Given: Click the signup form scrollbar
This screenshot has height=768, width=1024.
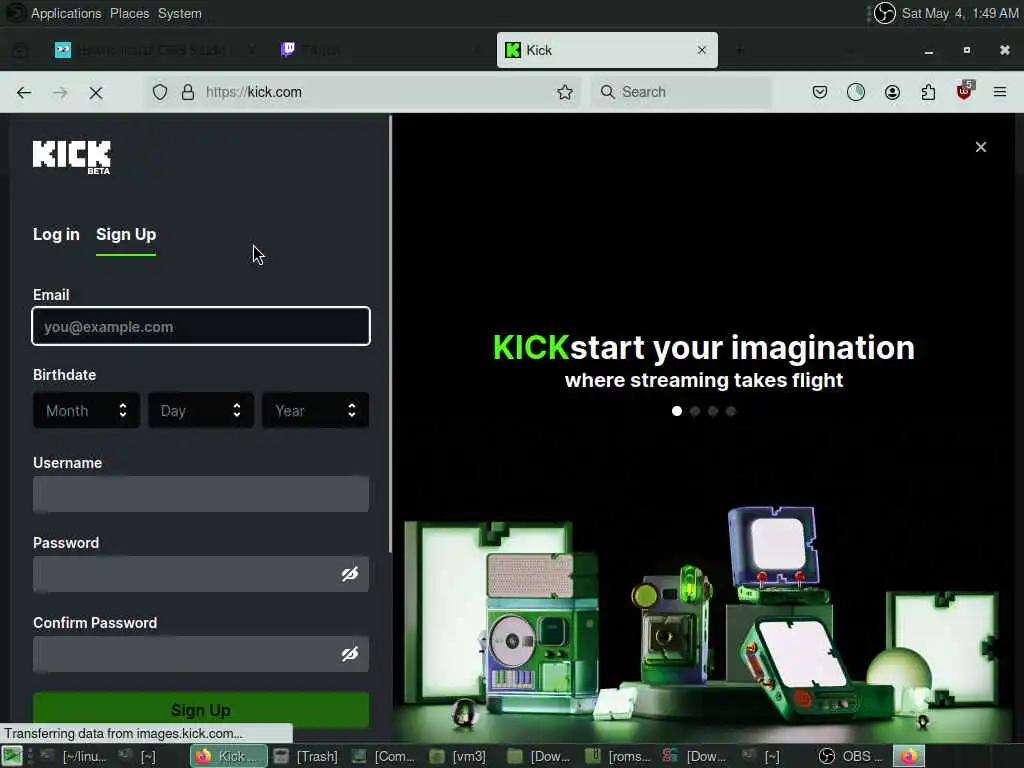Looking at the screenshot, I should point(390,333).
